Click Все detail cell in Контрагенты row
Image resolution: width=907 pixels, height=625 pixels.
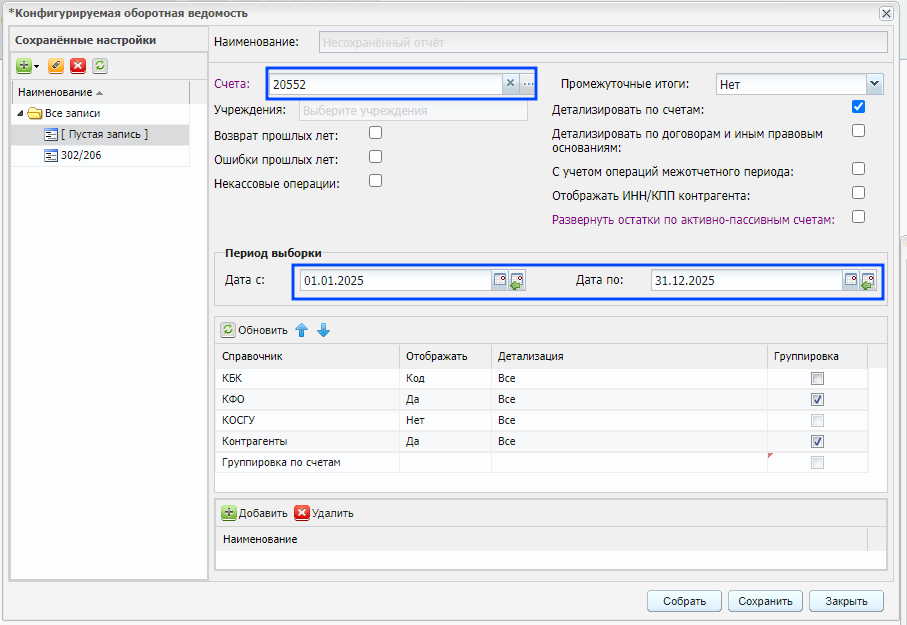click(x=629, y=442)
